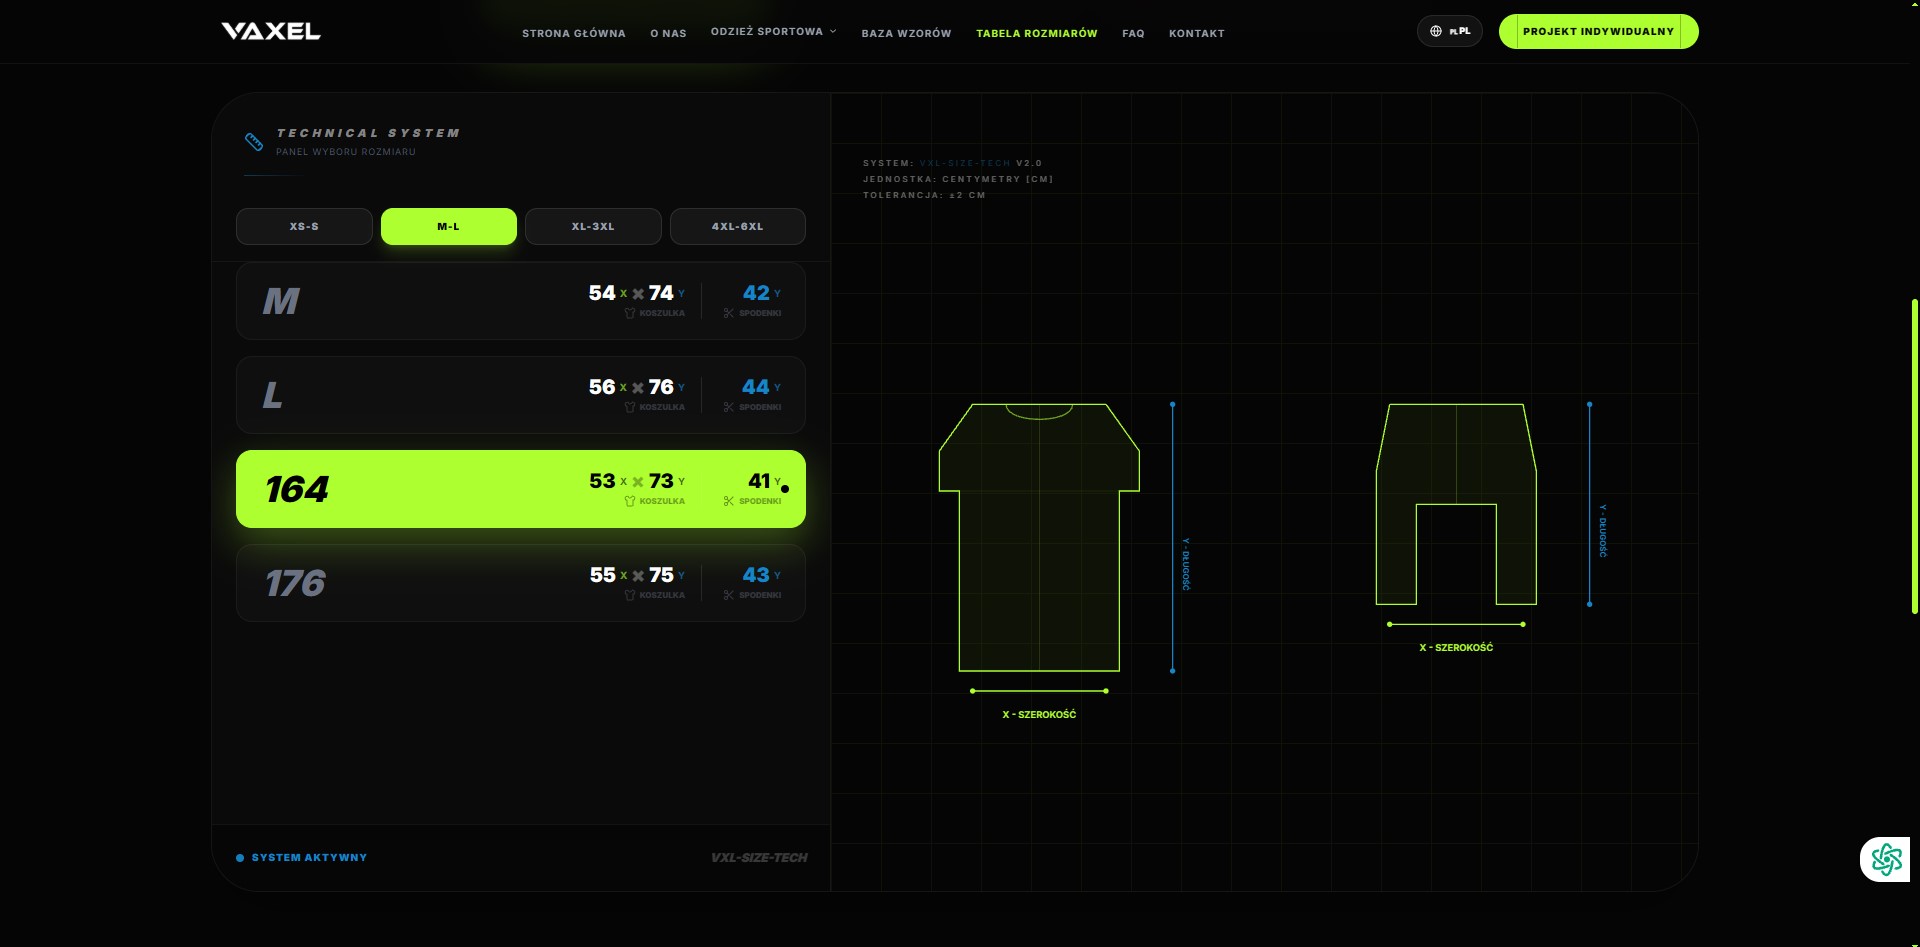The image size is (1920, 947).
Task: Click the TOLERANCJA ±2 CM text
Action: point(924,195)
